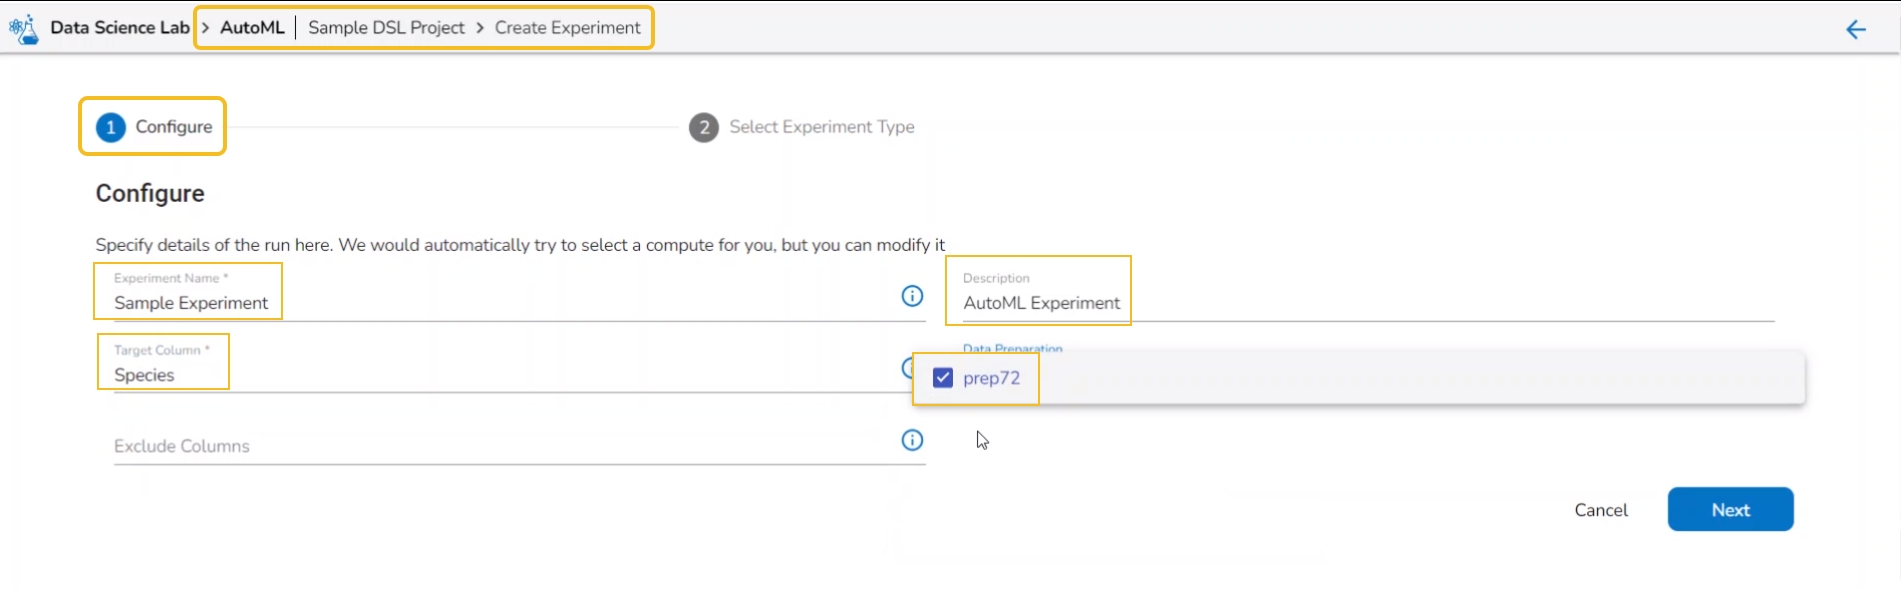Uncheck the prep72 checkbox
Viewport: 1901px width, 589px height.
943,378
